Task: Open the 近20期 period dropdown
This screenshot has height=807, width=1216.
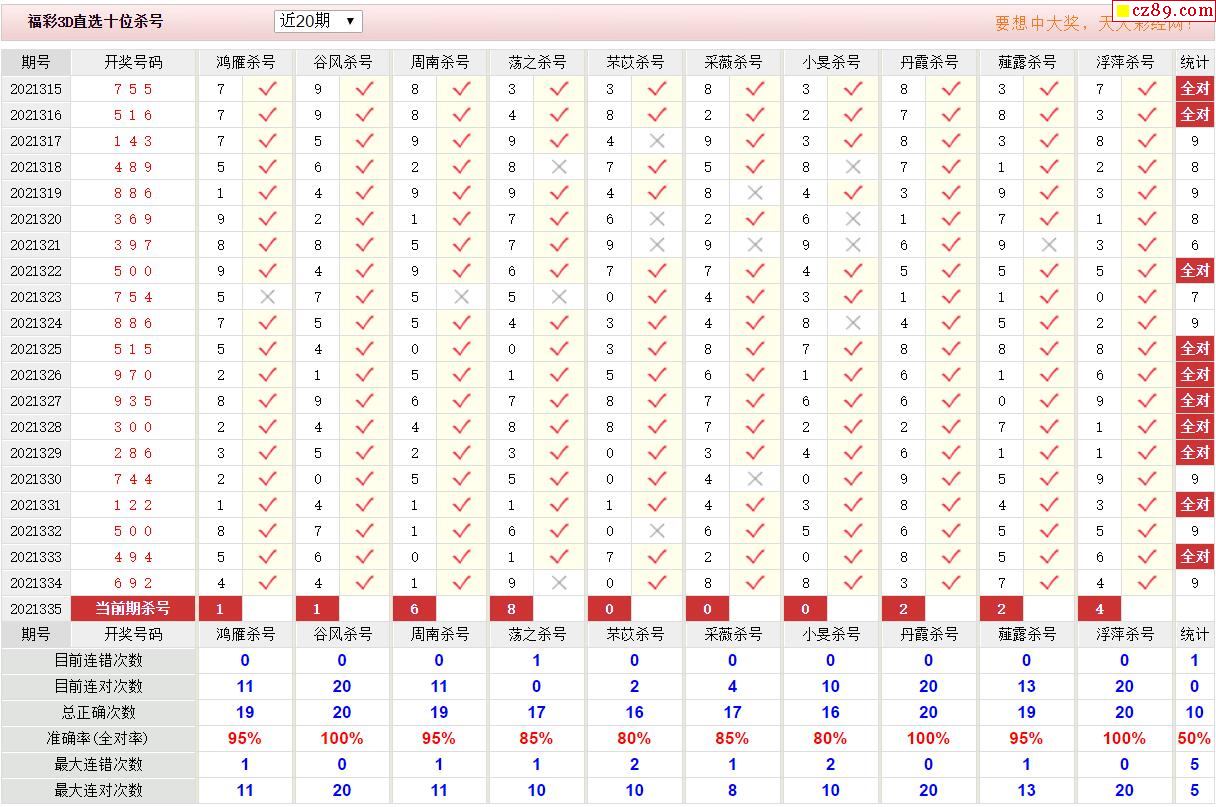Action: (x=318, y=21)
